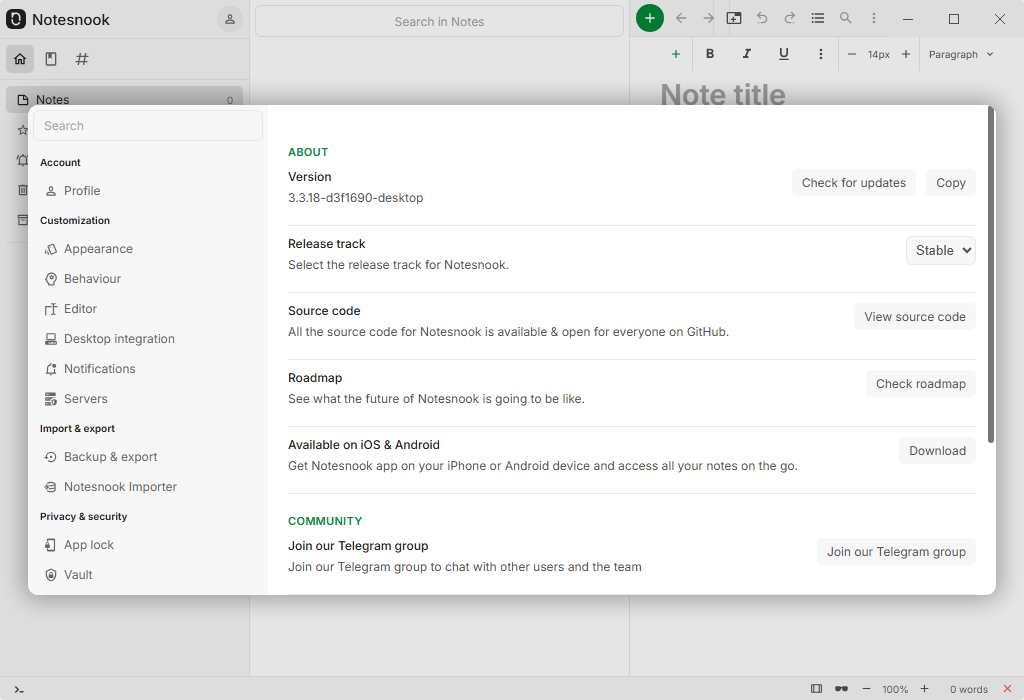
Task: Focus the Search in Notes field
Action: tap(439, 22)
